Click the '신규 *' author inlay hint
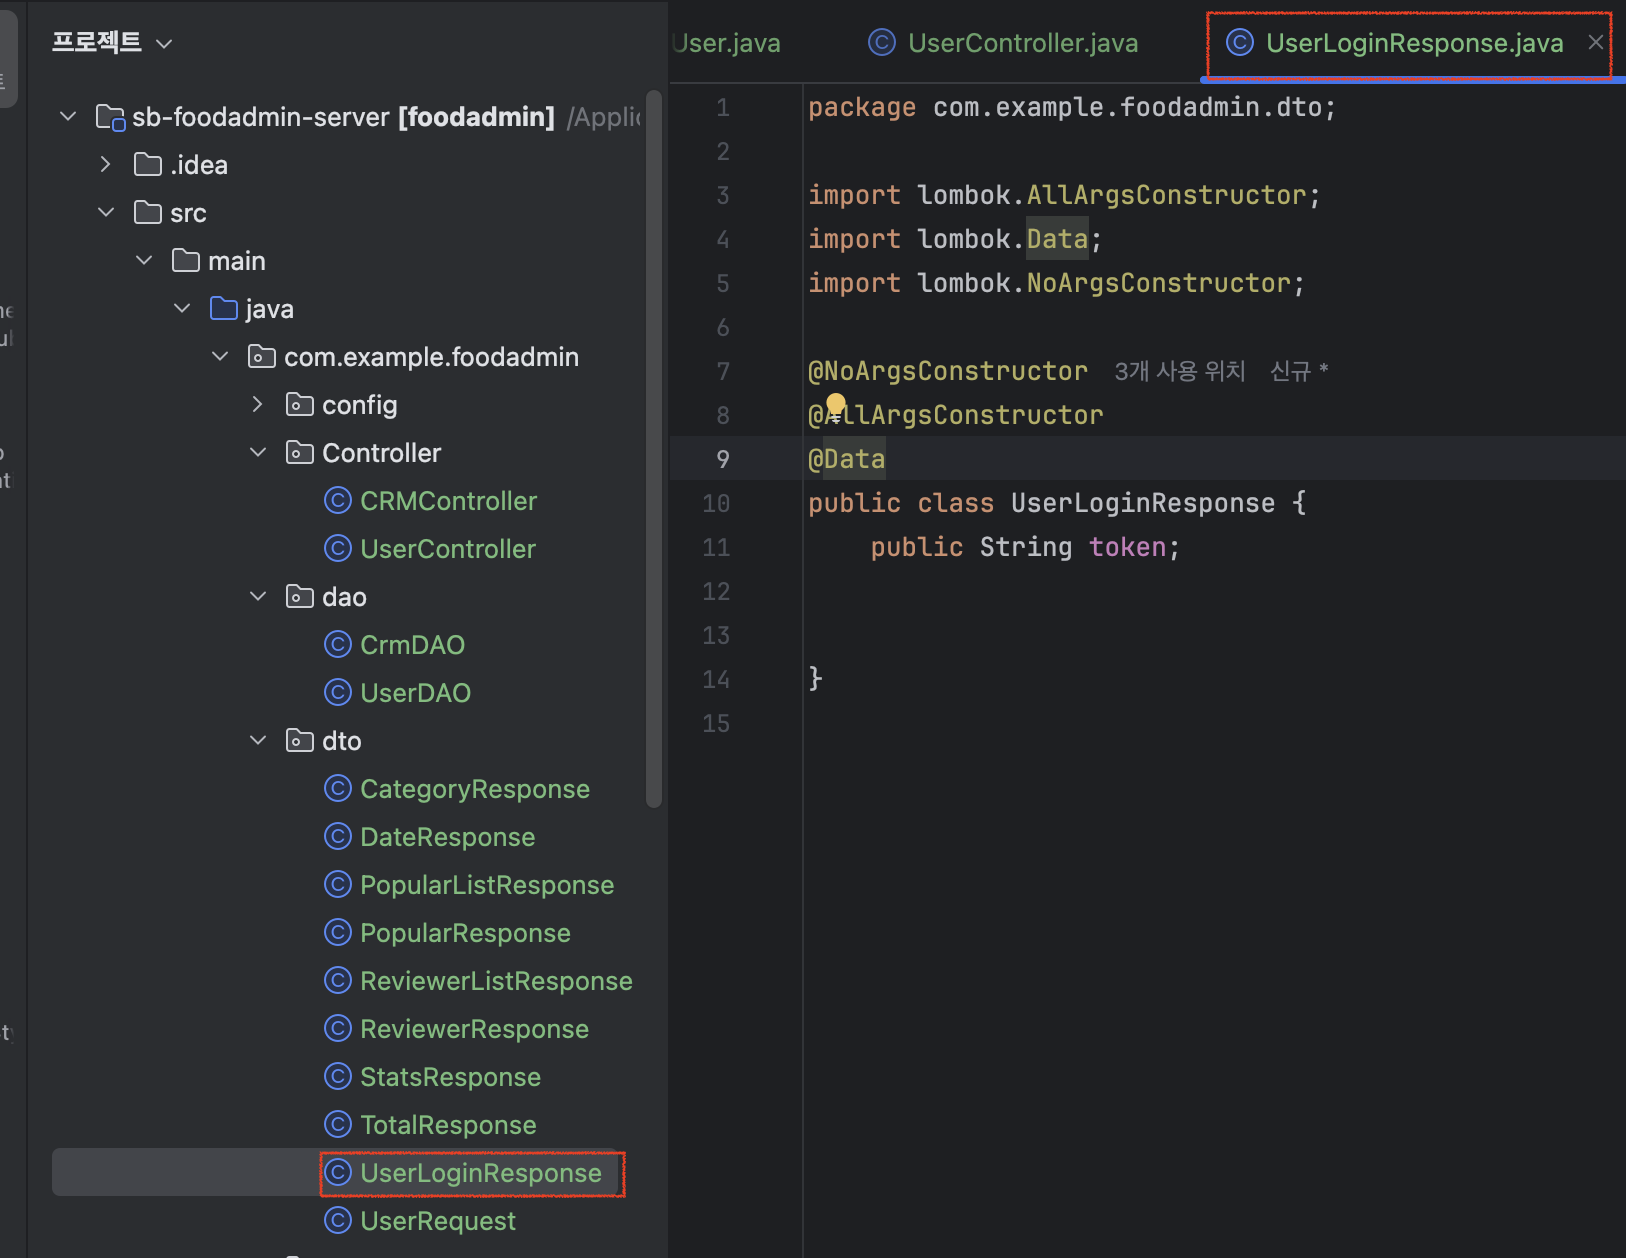This screenshot has height=1258, width=1626. pos(1299,371)
